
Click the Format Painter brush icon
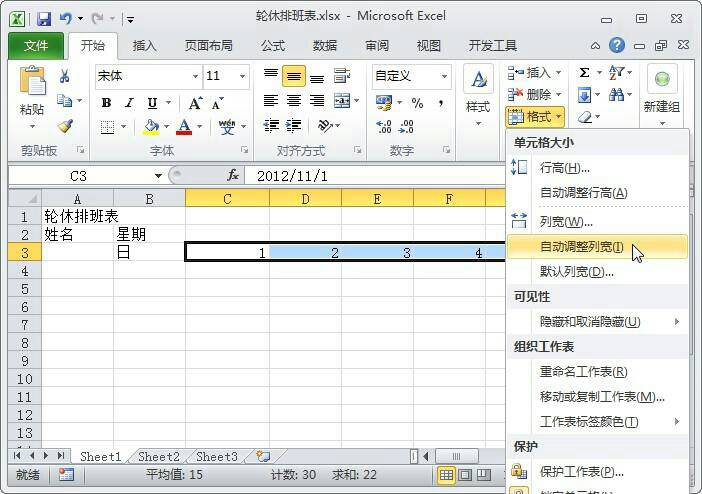65,127
